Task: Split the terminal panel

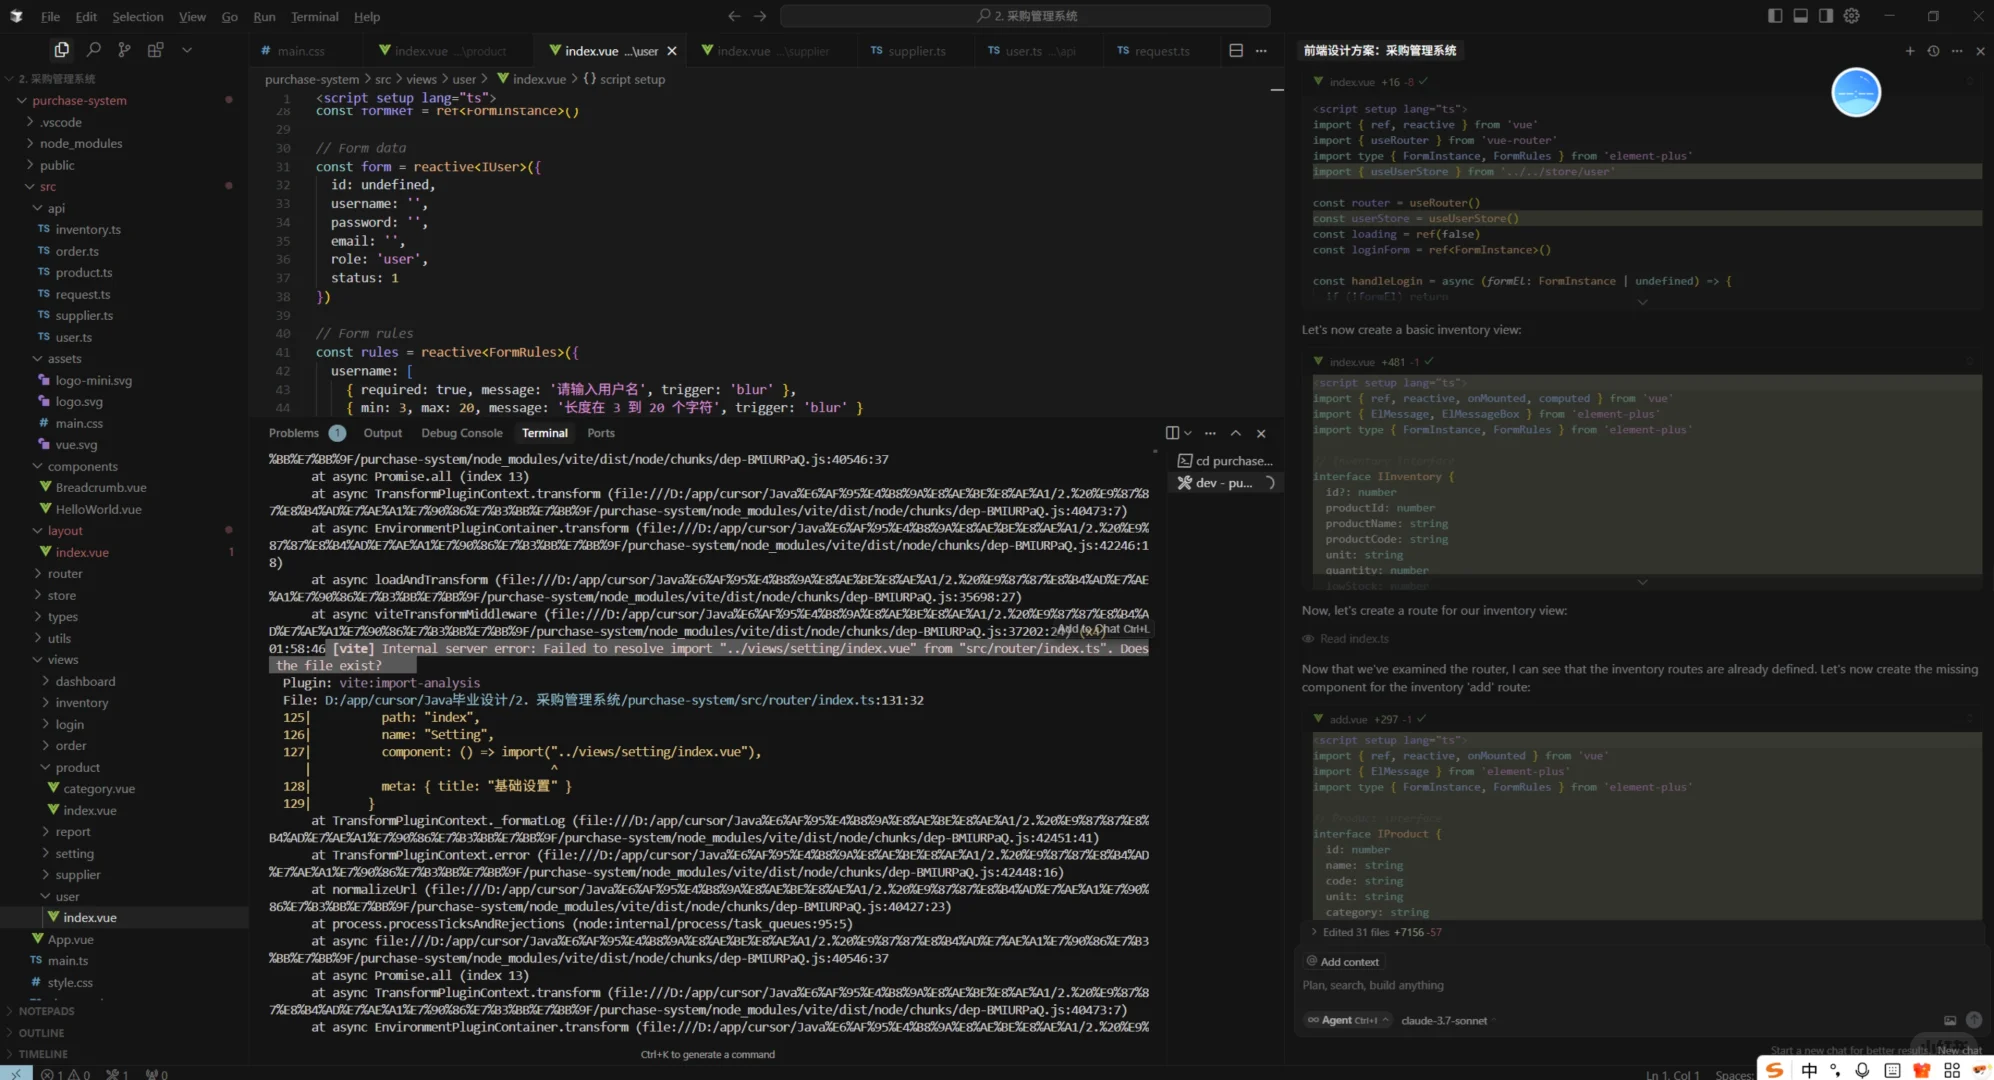Action: click(x=1172, y=433)
